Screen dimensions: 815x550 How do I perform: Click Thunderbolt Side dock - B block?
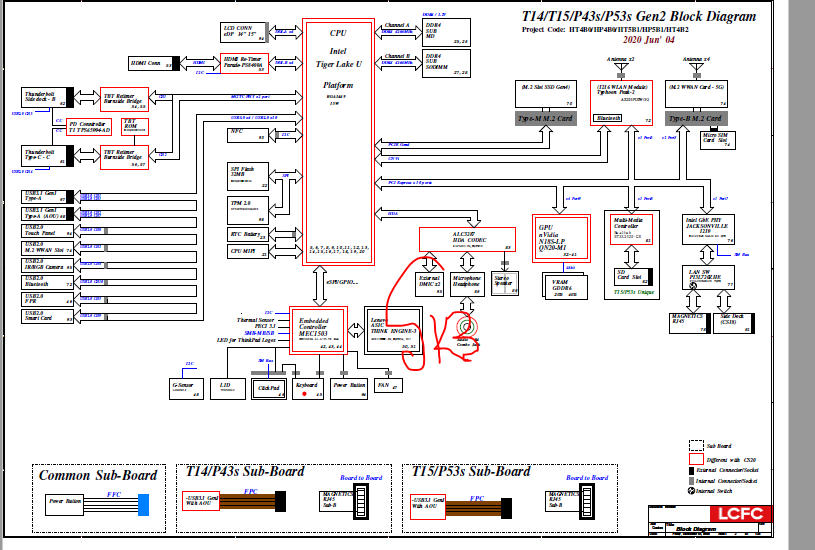tap(47, 98)
